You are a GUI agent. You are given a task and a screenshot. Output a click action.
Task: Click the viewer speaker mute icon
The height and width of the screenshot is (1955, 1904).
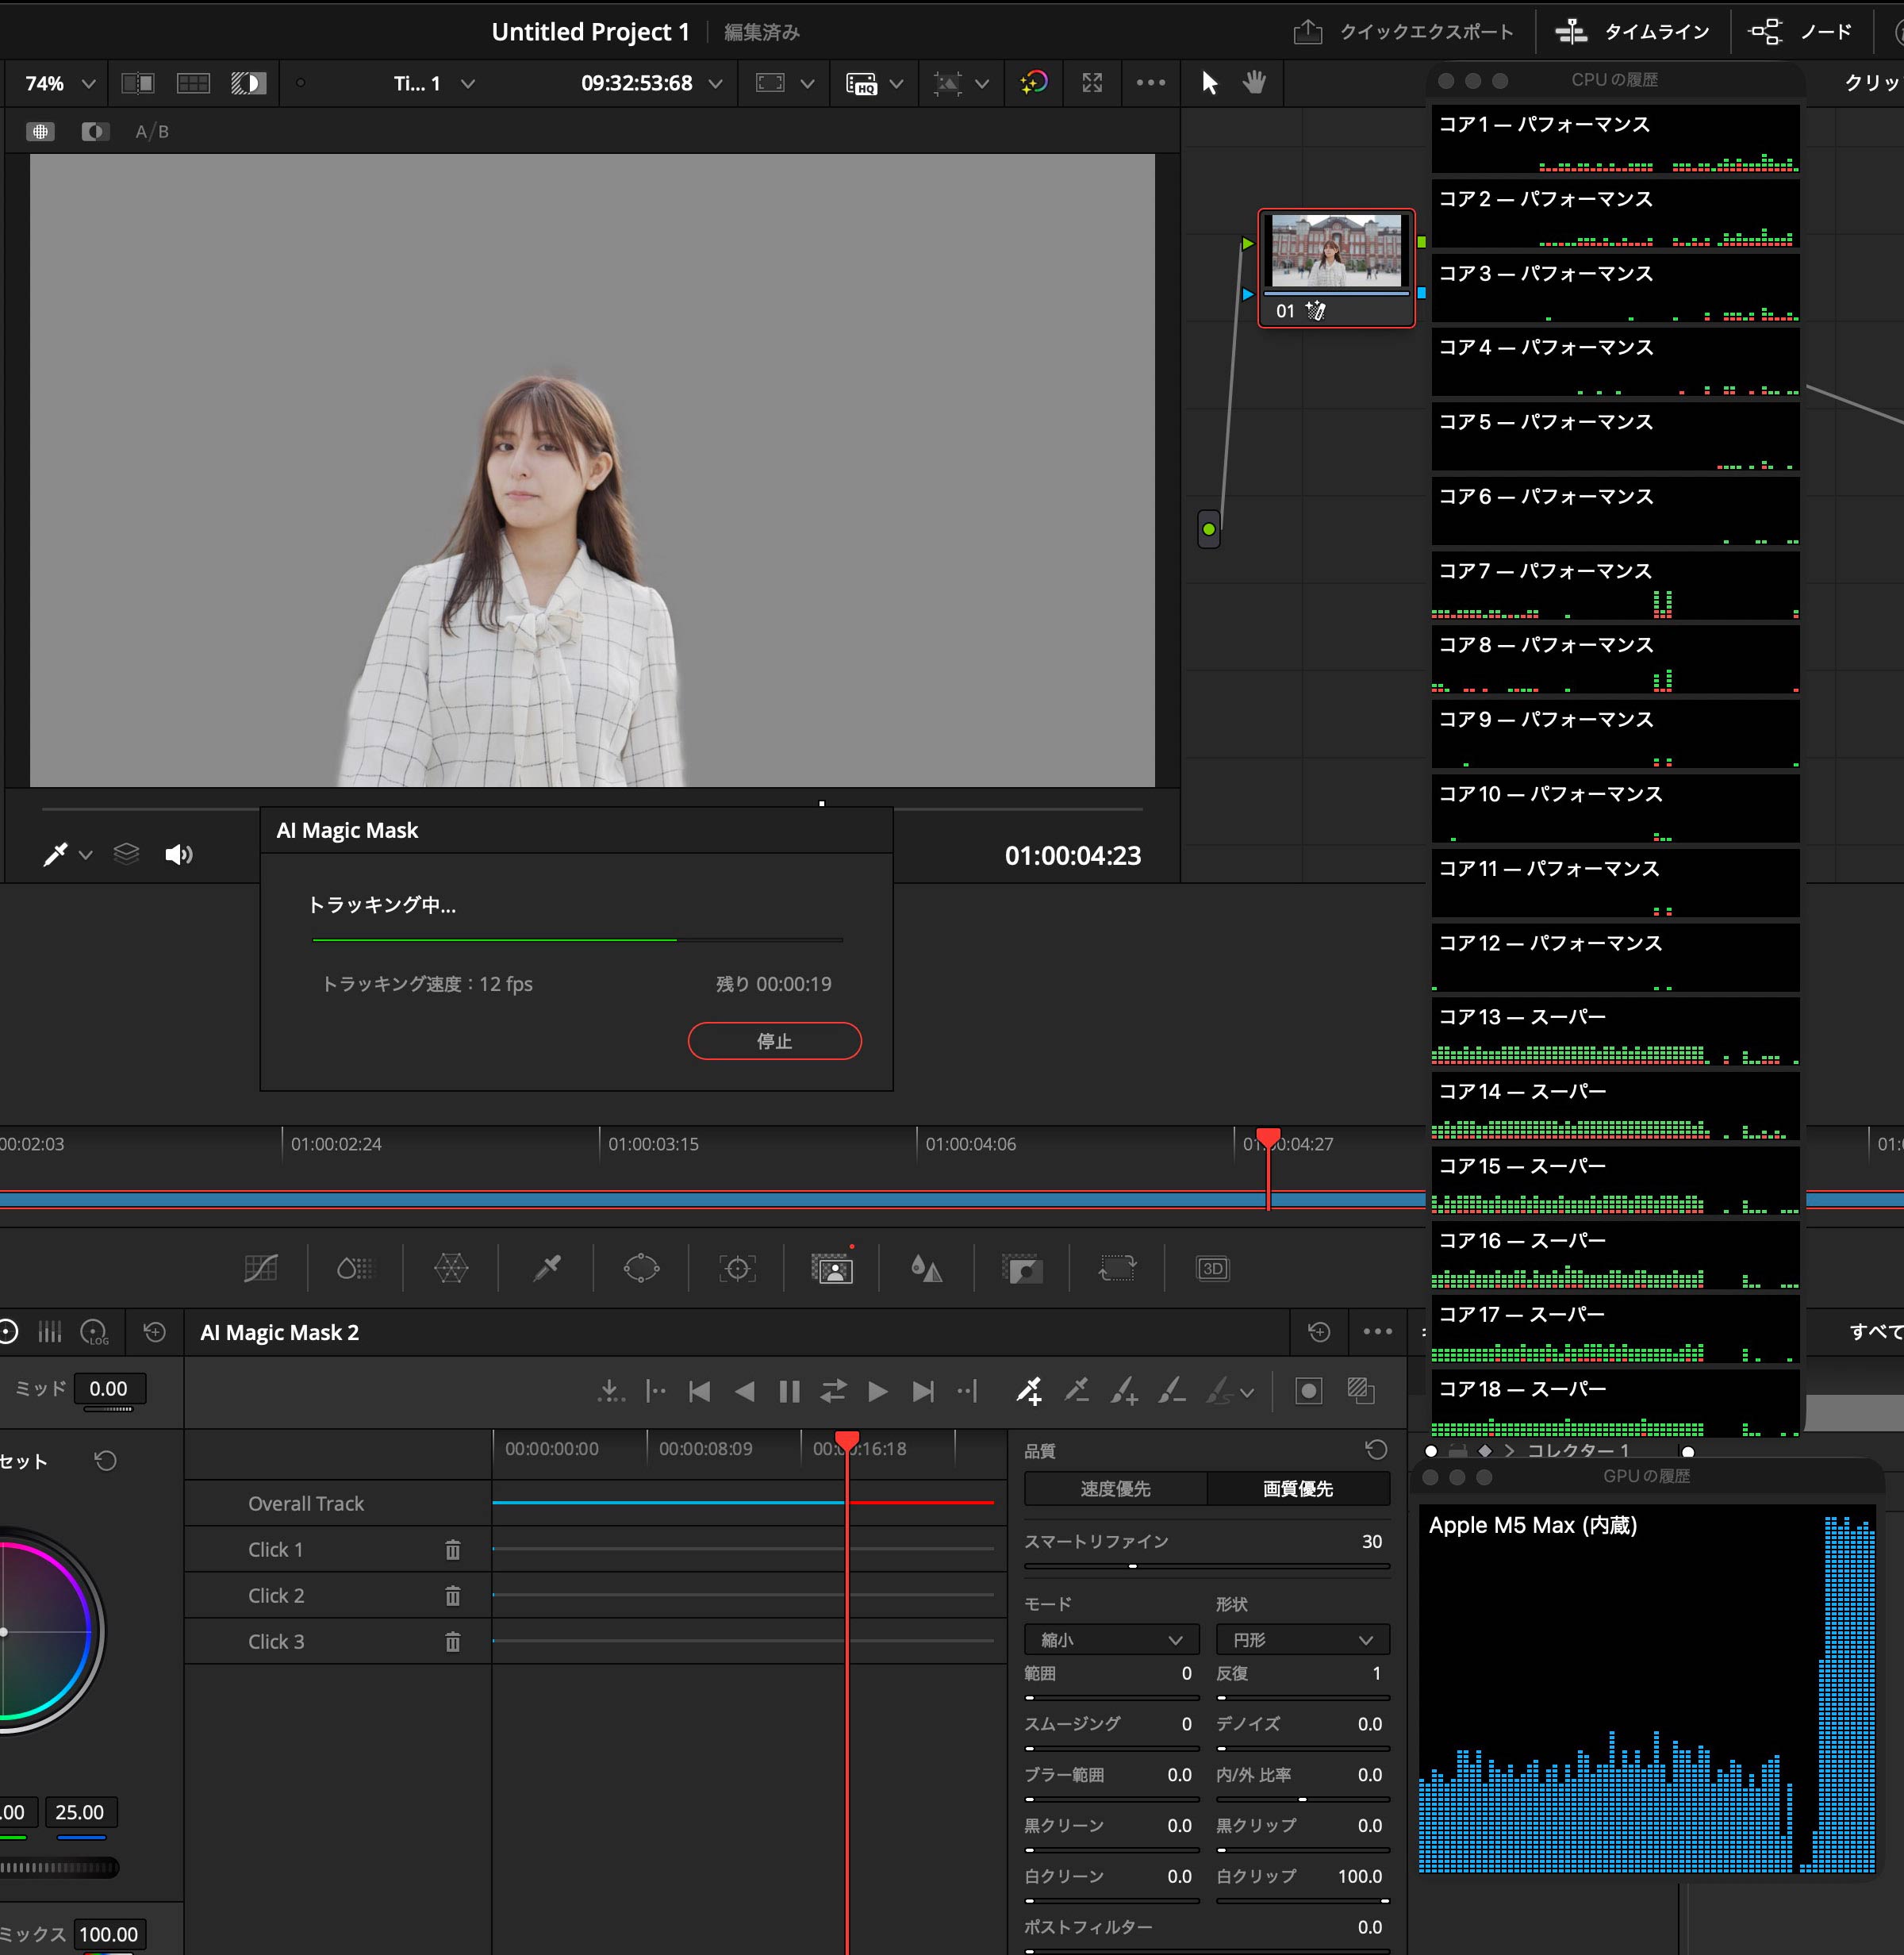point(178,855)
